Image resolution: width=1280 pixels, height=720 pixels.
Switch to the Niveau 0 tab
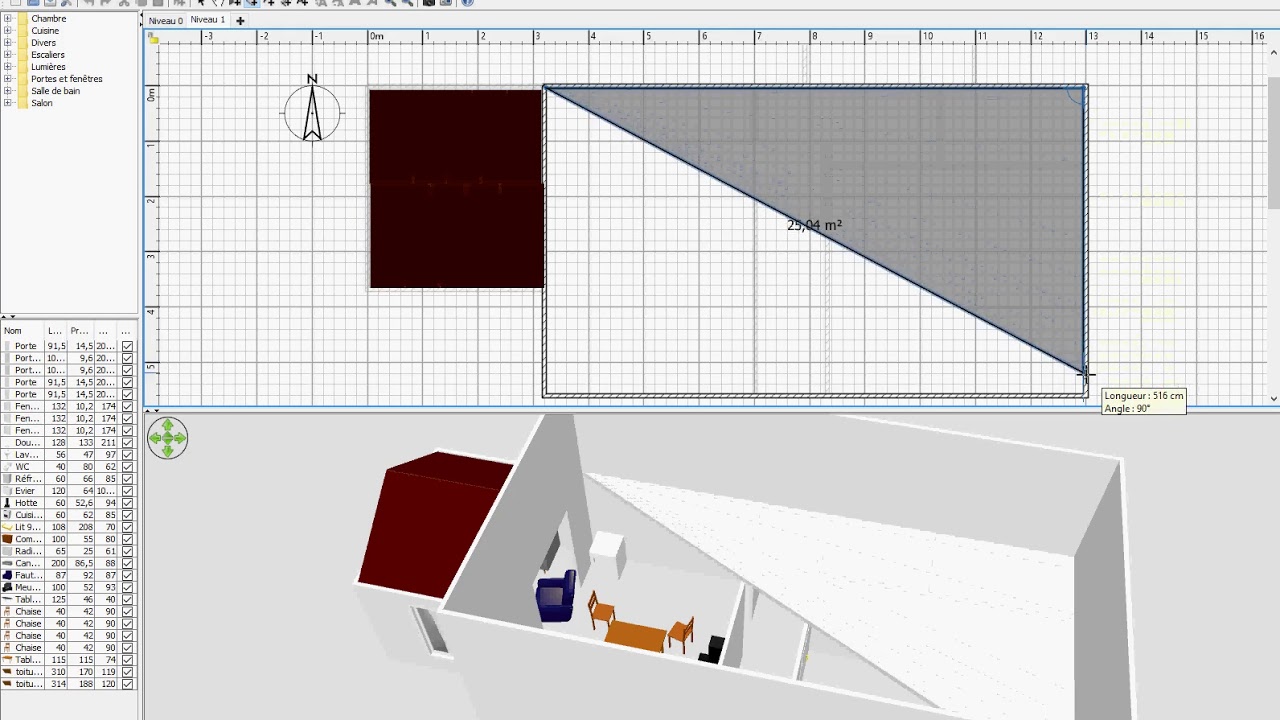point(165,20)
